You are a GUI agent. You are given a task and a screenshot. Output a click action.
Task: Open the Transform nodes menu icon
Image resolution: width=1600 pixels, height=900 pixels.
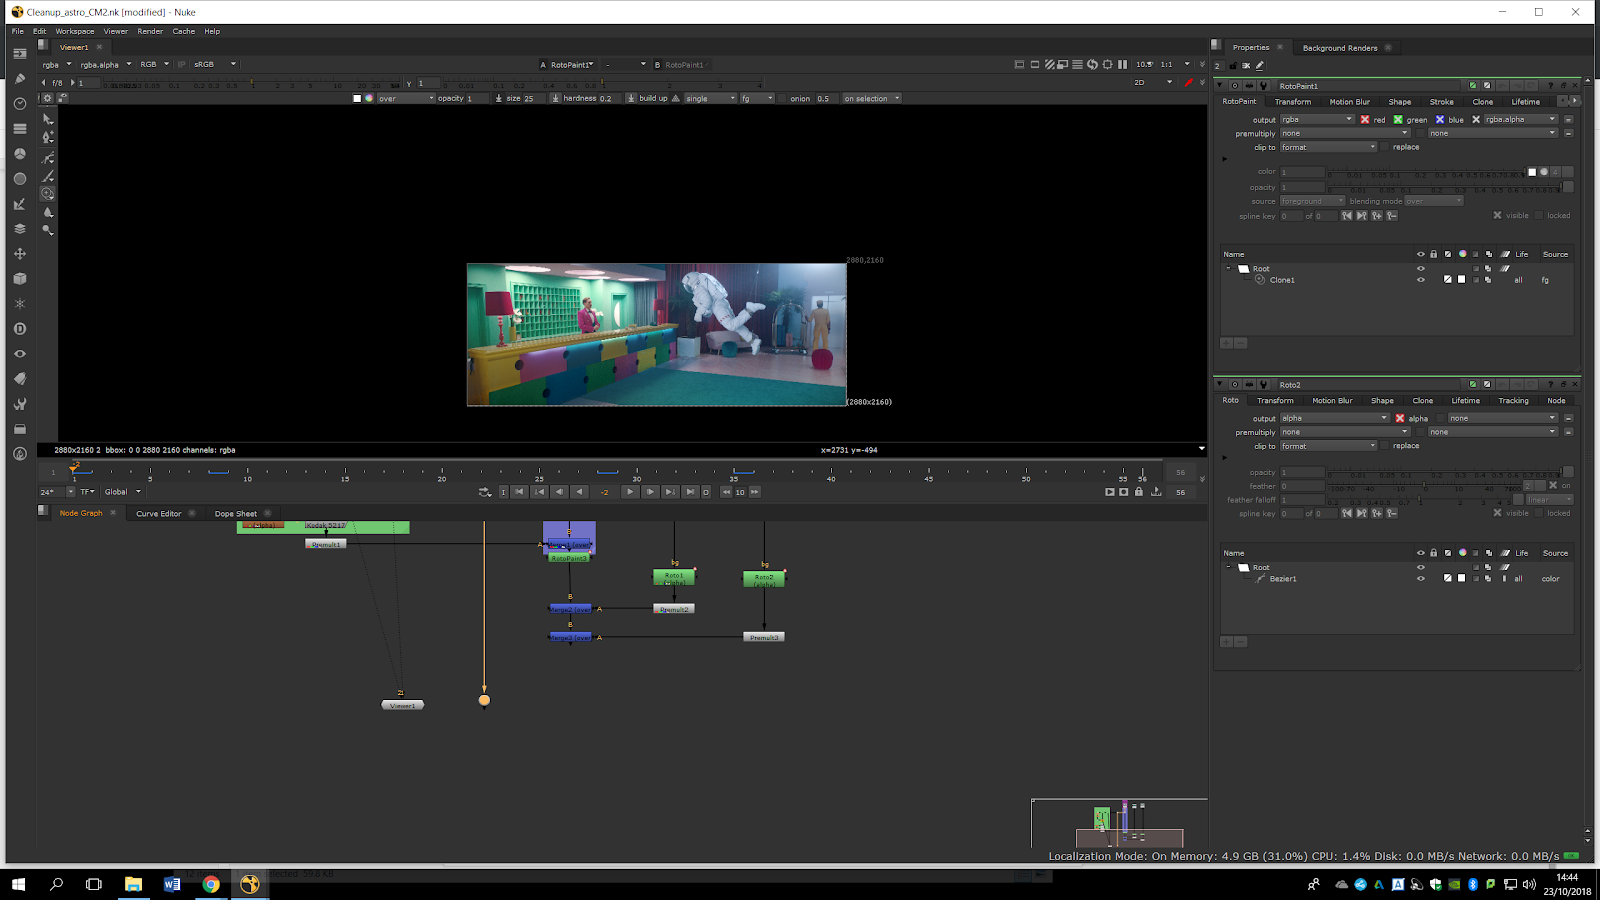tap(20, 254)
